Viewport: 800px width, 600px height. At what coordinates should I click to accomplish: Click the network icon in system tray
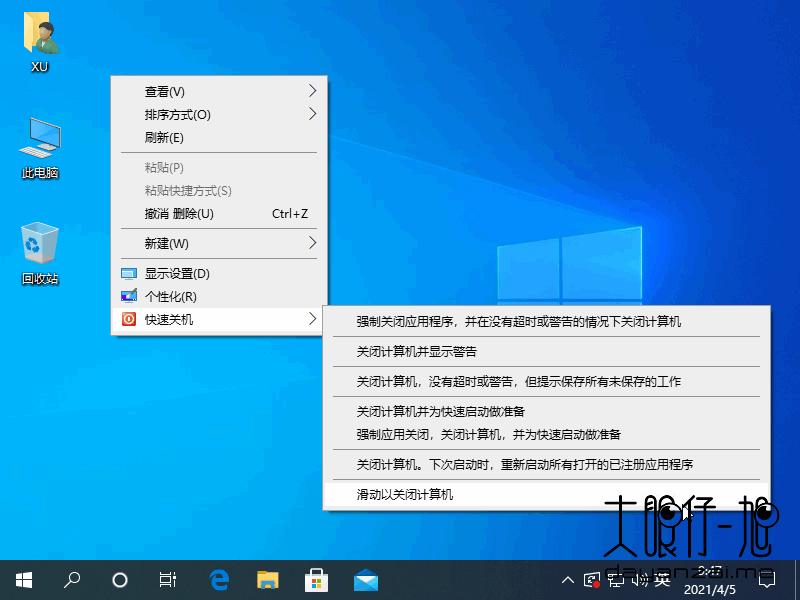pyautogui.click(x=616, y=581)
